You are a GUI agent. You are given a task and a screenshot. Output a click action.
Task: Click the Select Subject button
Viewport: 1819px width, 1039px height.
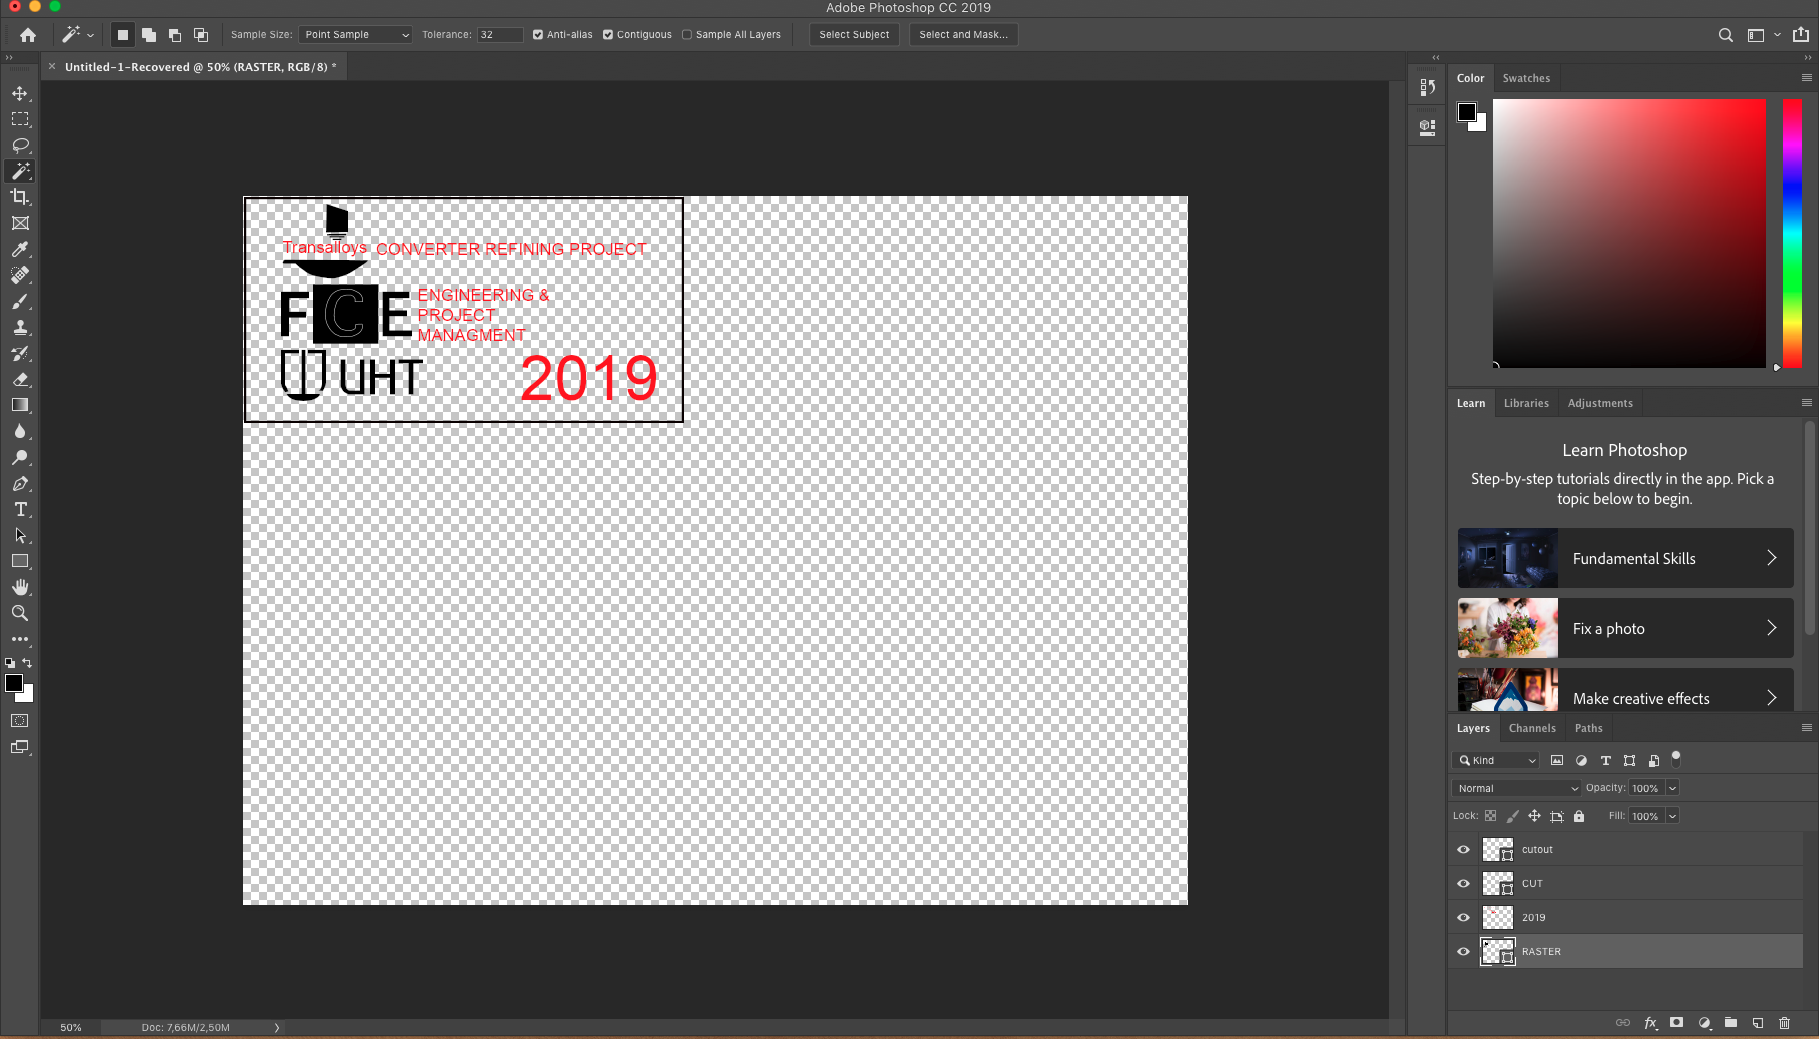(854, 35)
